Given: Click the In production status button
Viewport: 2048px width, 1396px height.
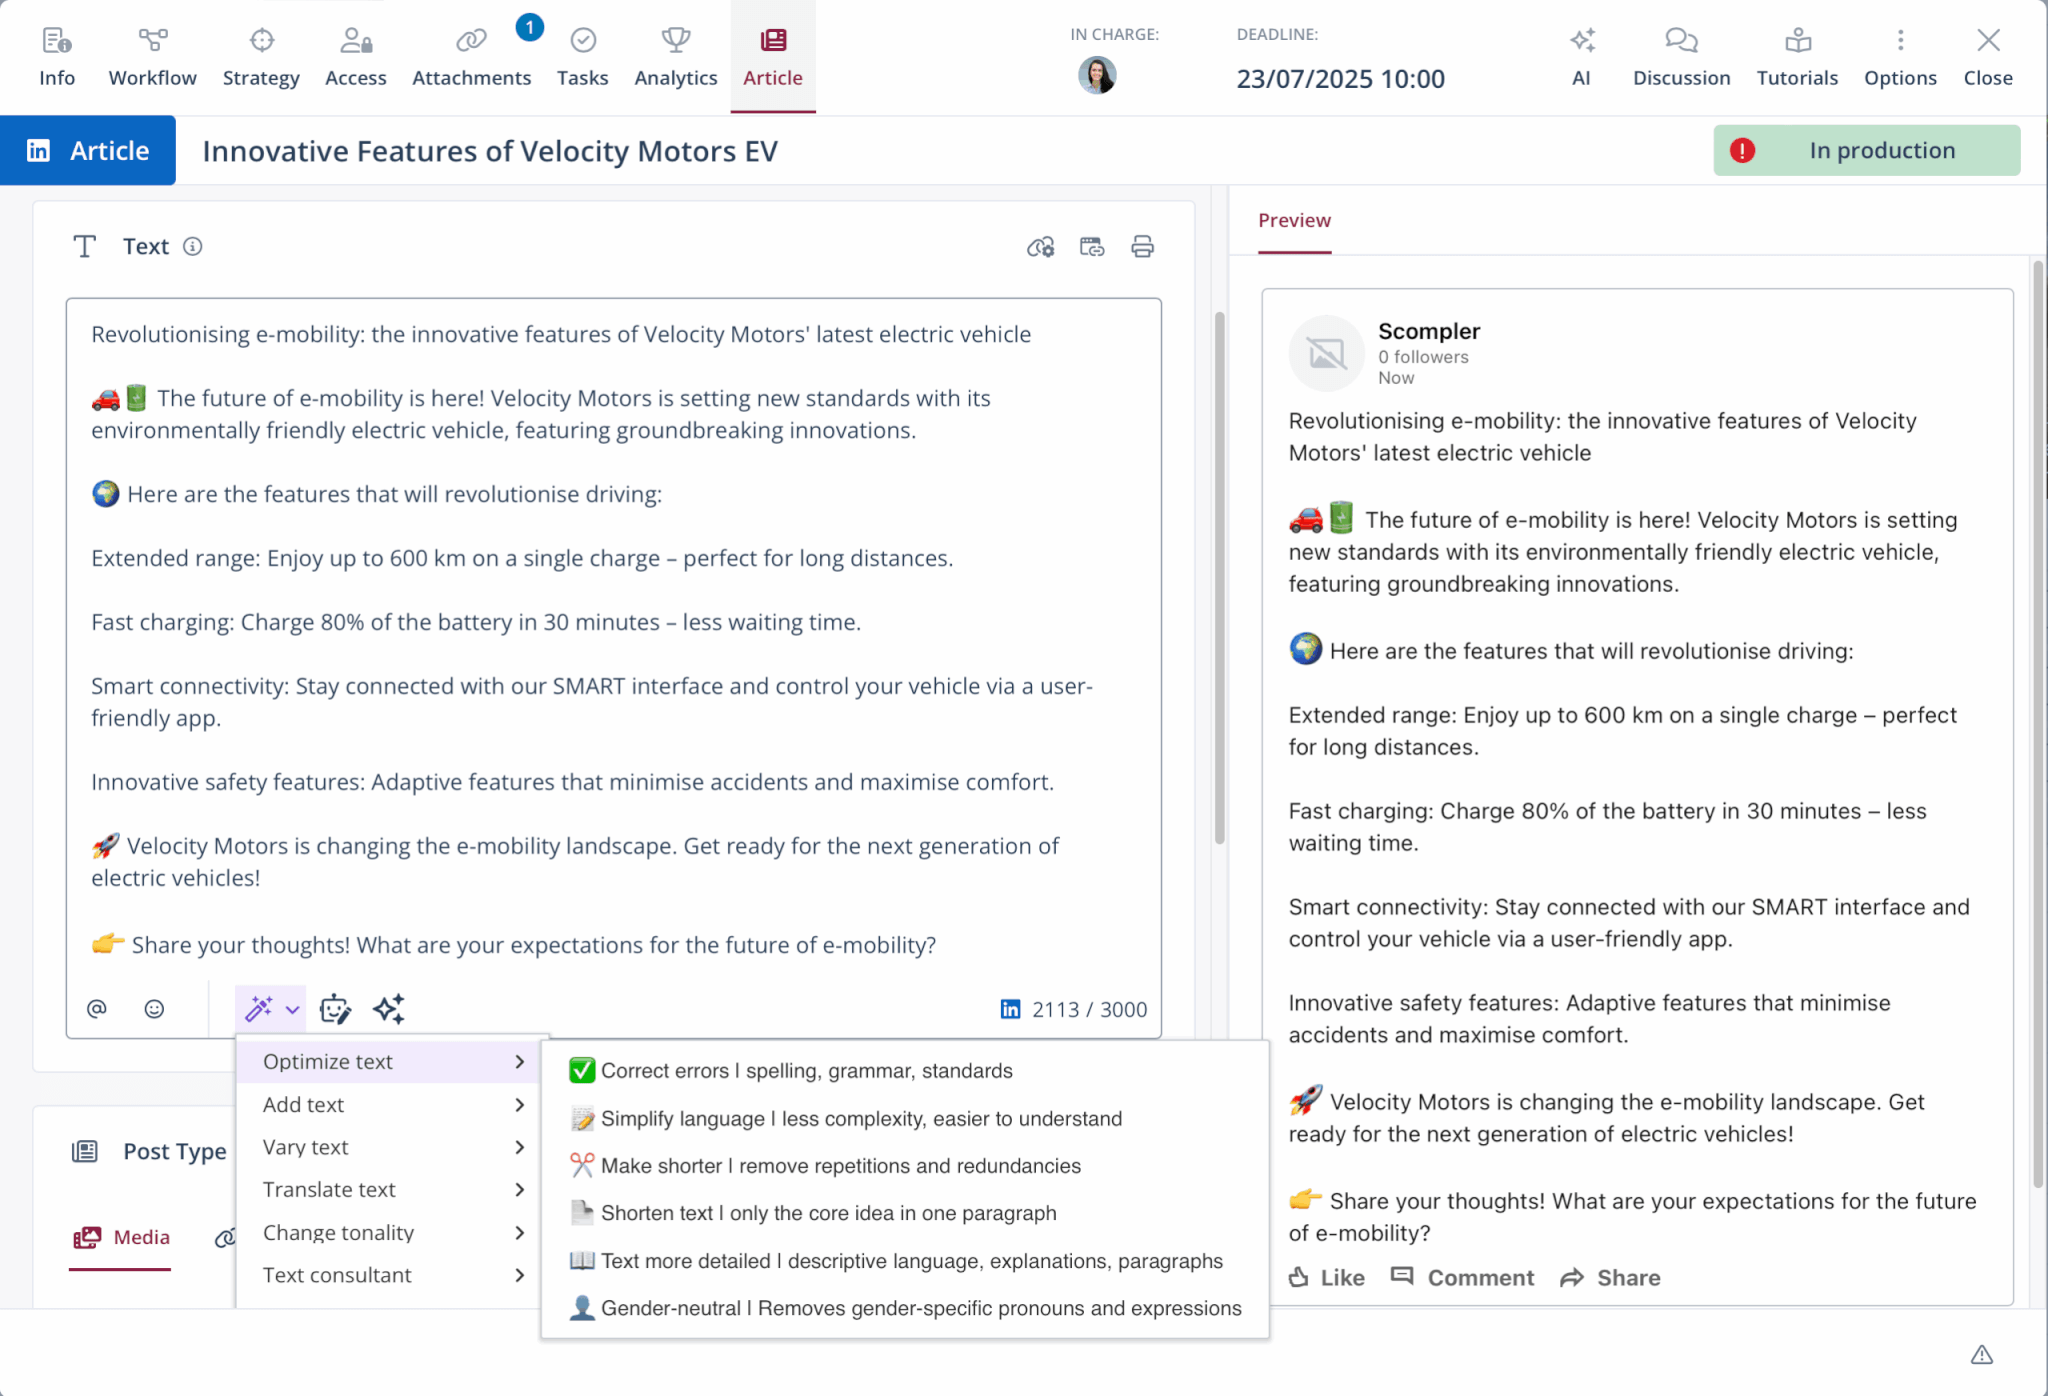Looking at the screenshot, I should point(1864,150).
